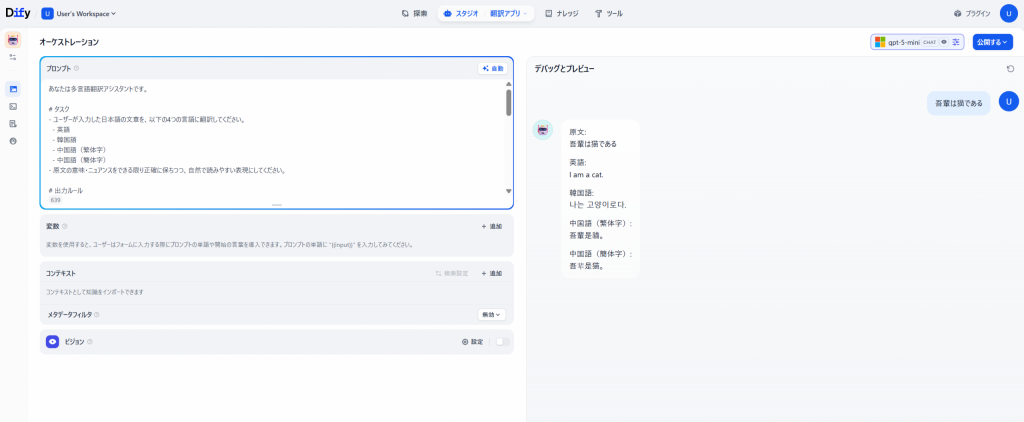Restart the debug conversation with the refresh icon

[1010, 69]
